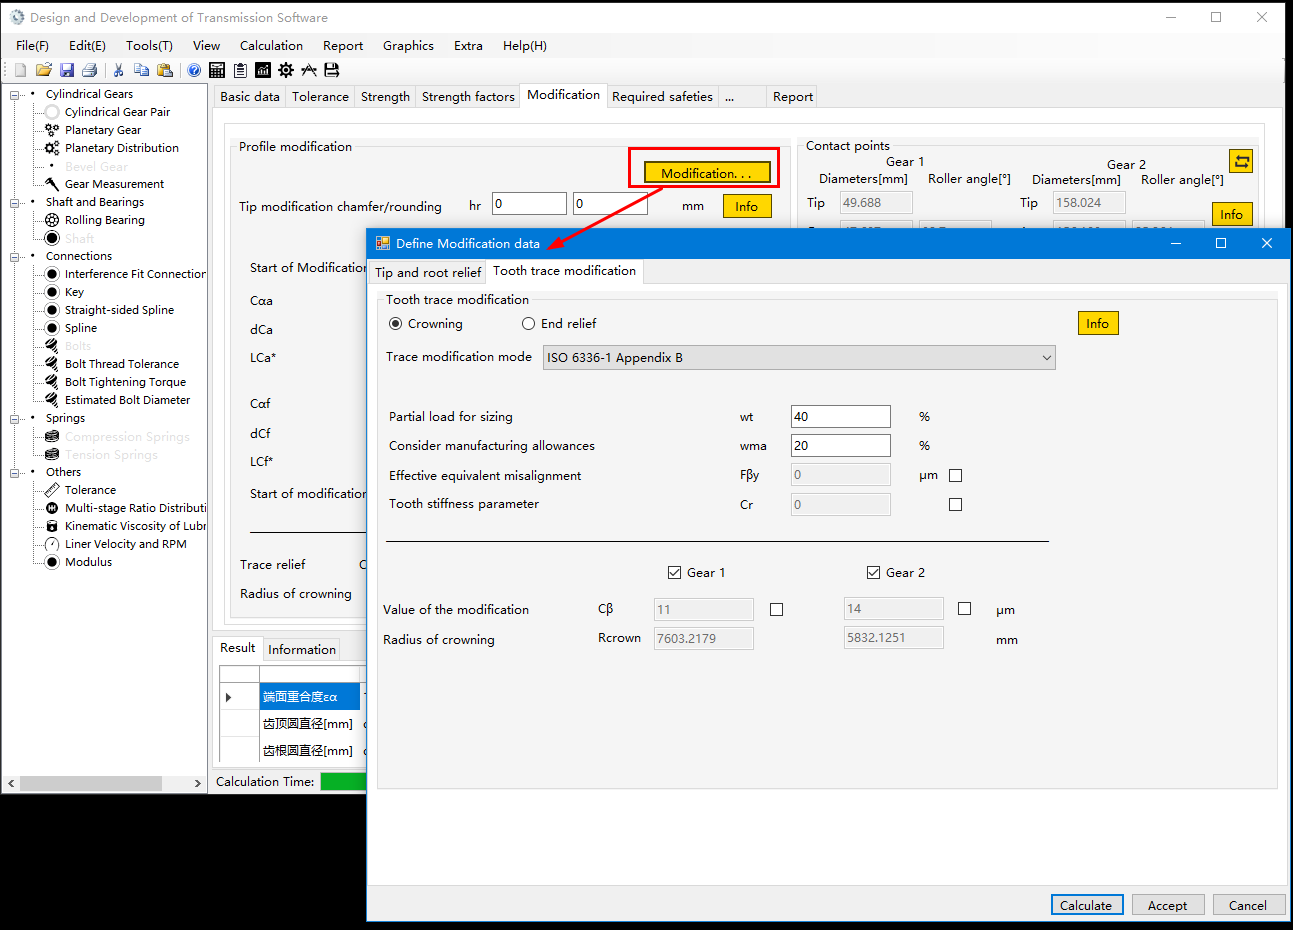Open a file with the folder icon
Viewport: 1293px width, 930px height.
[43, 70]
